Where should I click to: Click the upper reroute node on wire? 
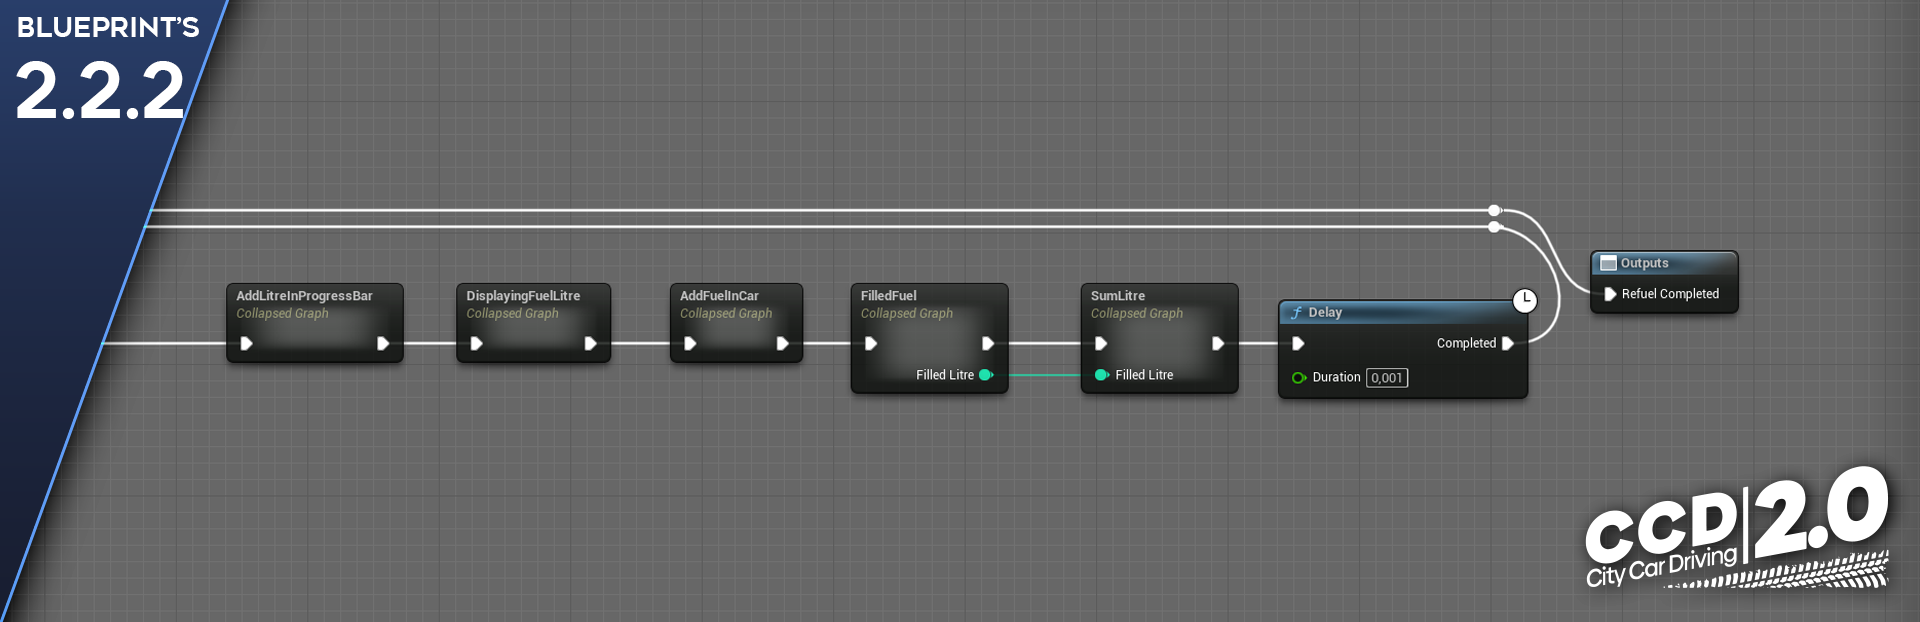coord(1494,210)
